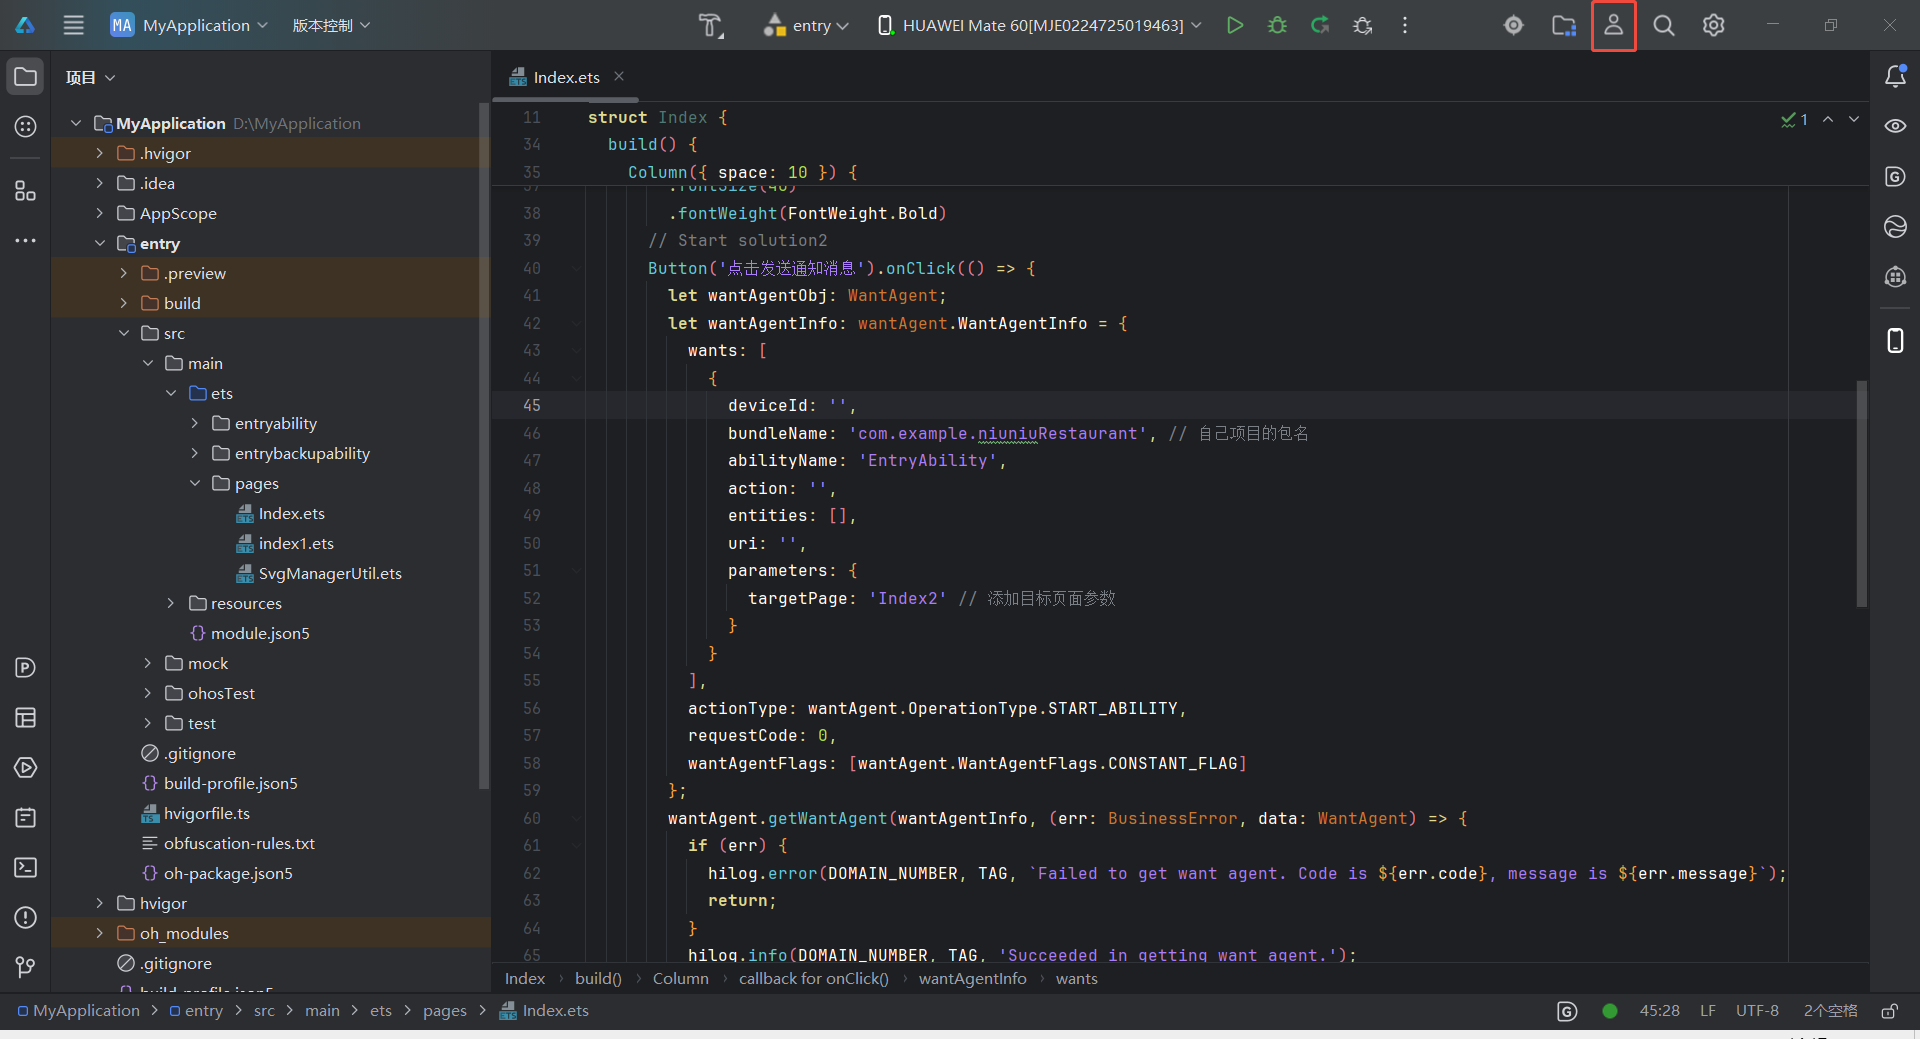Open the notifications bell panel
1920x1039 pixels.
tap(1895, 76)
